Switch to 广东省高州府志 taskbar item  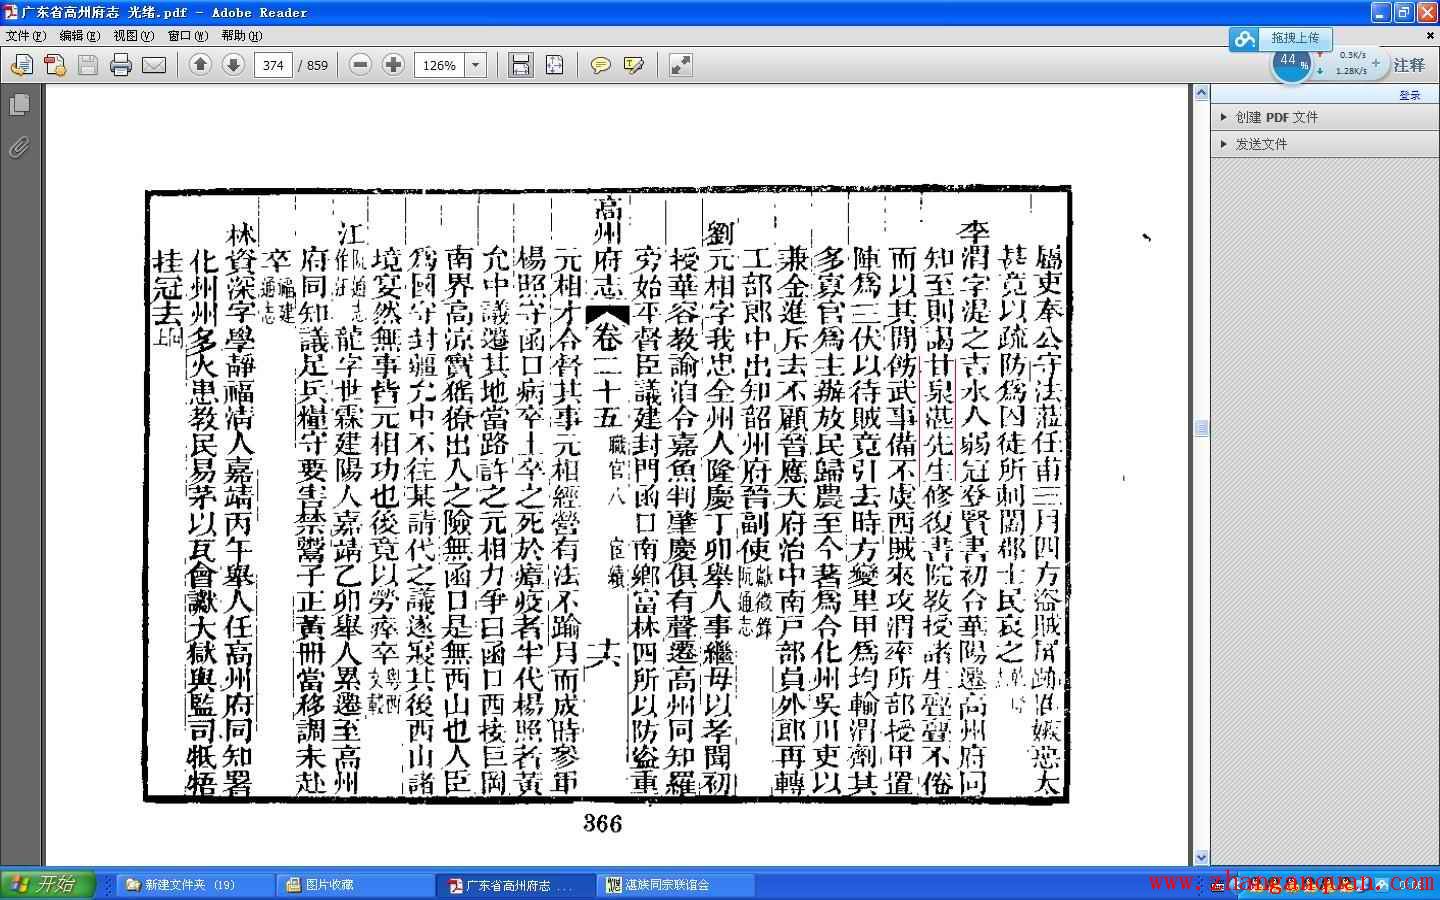[515, 885]
